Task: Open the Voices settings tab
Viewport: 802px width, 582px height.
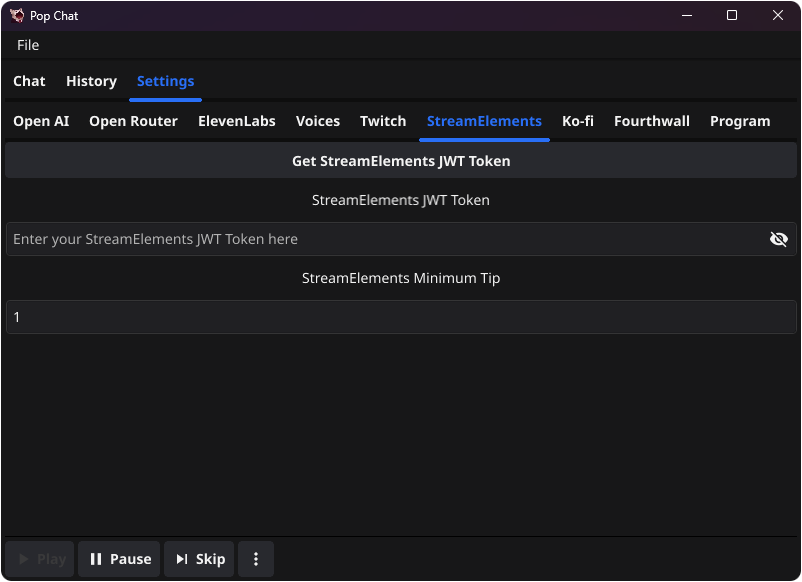Action: tap(317, 121)
